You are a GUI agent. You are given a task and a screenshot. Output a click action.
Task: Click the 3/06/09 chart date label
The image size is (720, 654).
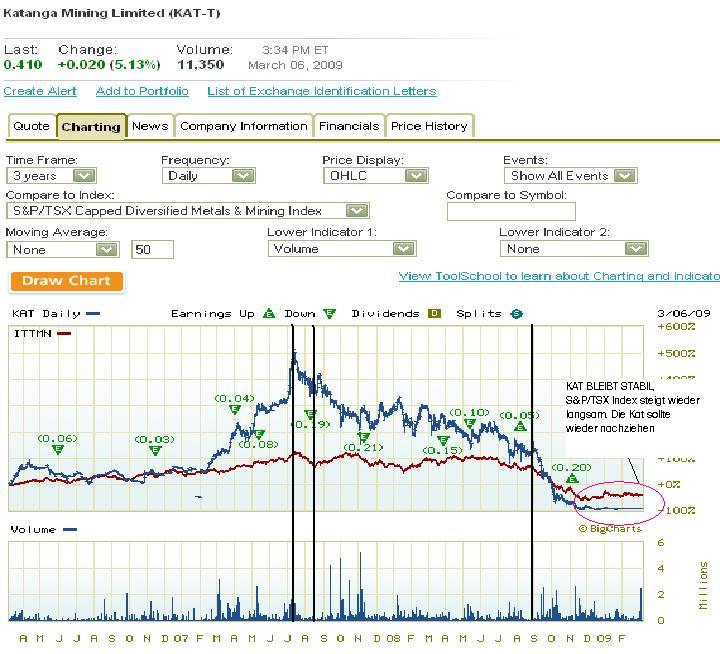[x=684, y=313]
